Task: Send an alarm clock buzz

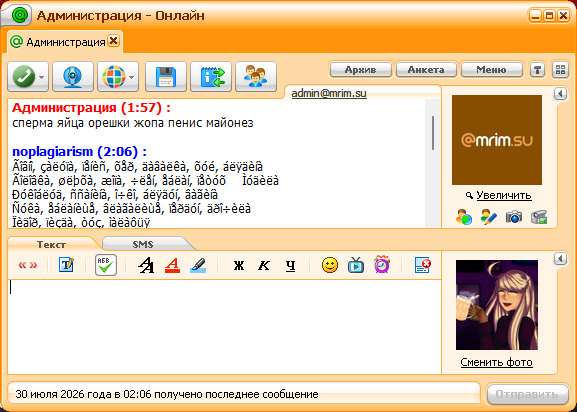Action: [x=382, y=264]
